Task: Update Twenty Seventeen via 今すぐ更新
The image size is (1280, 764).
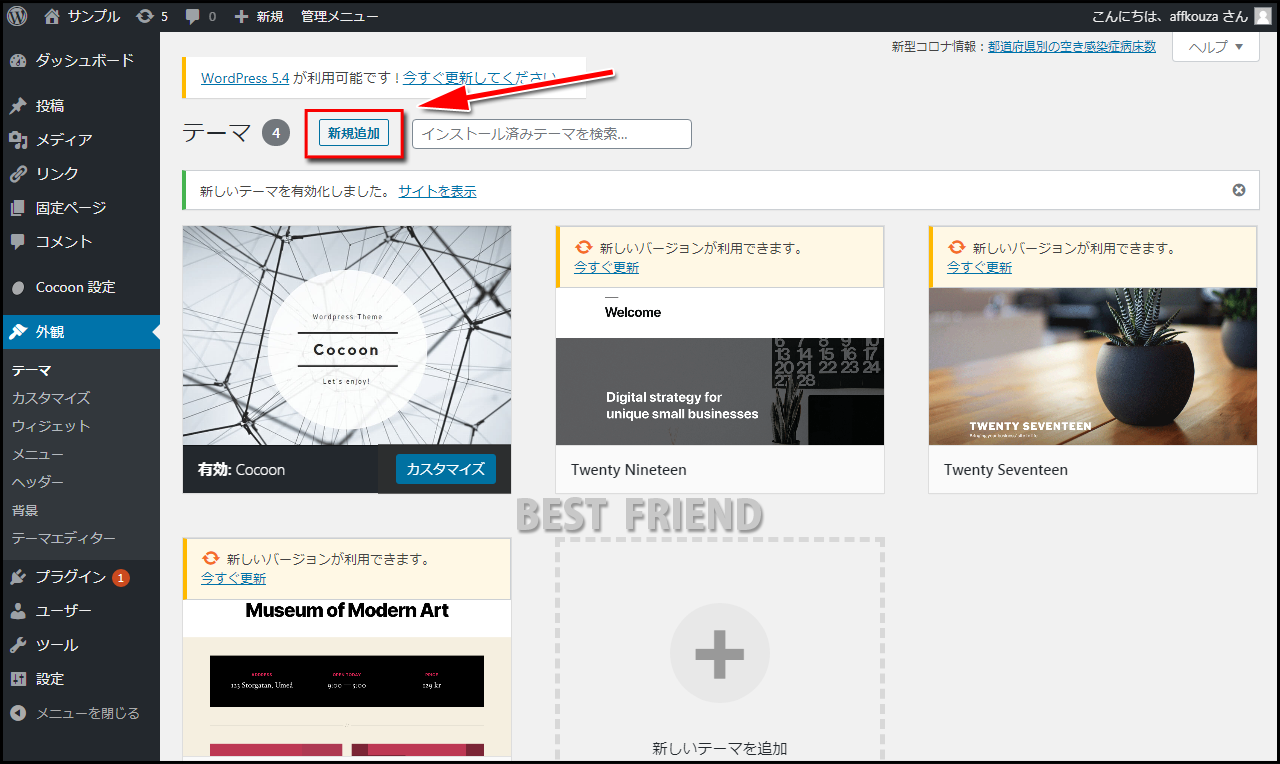Action: (x=979, y=267)
